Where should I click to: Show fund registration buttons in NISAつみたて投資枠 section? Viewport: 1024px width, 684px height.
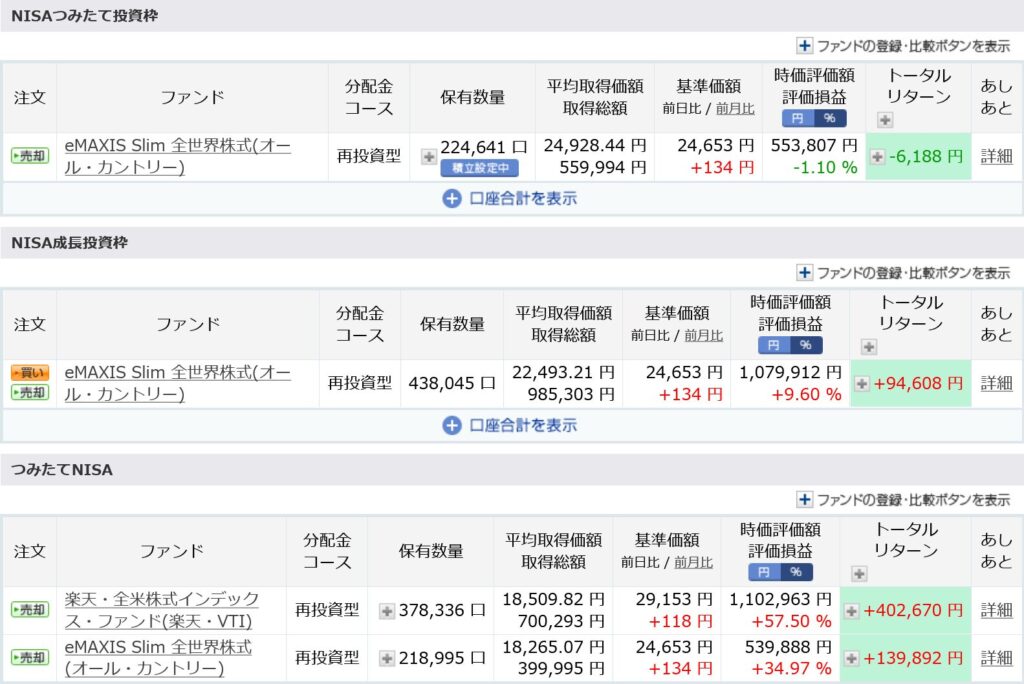903,46
